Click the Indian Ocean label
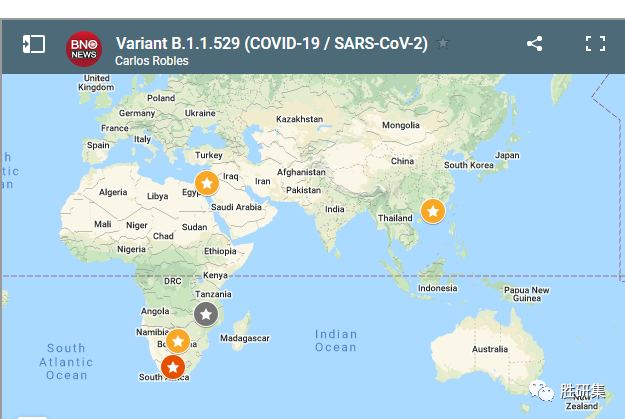This screenshot has height=419, width=625. point(336,341)
